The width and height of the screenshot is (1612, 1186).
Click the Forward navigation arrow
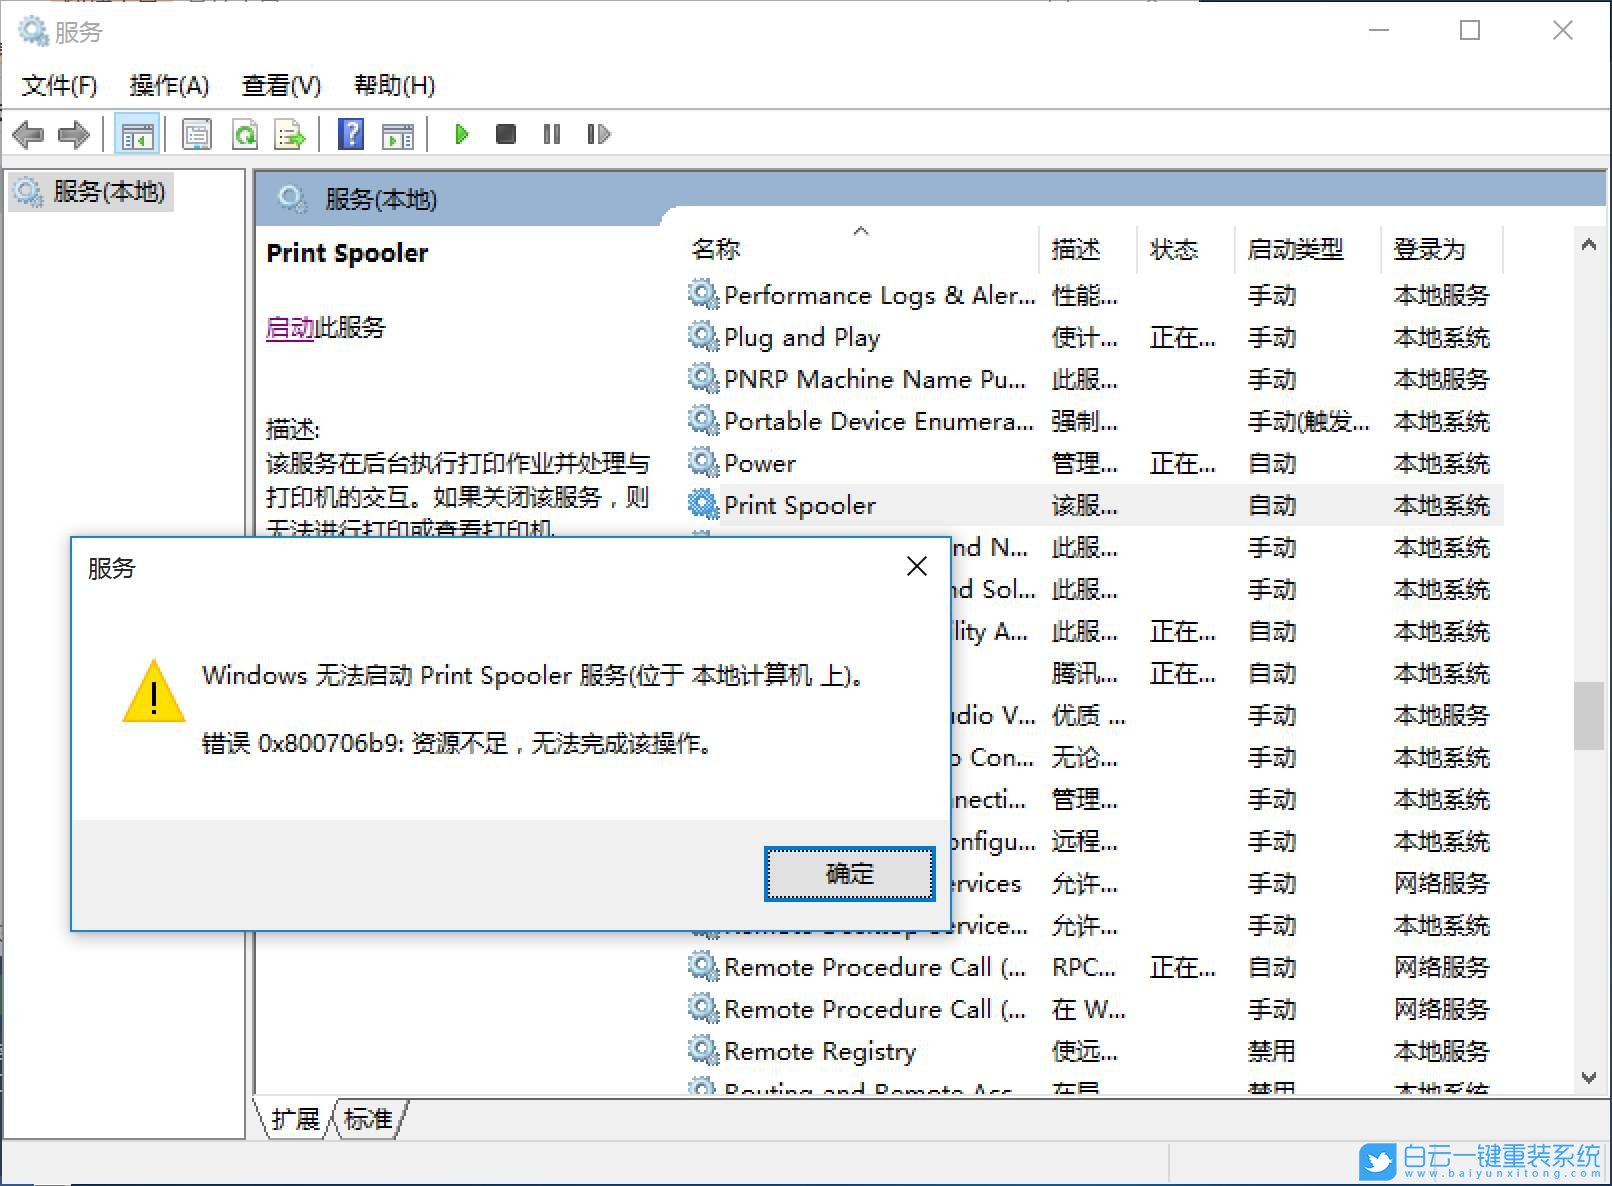coord(73,134)
